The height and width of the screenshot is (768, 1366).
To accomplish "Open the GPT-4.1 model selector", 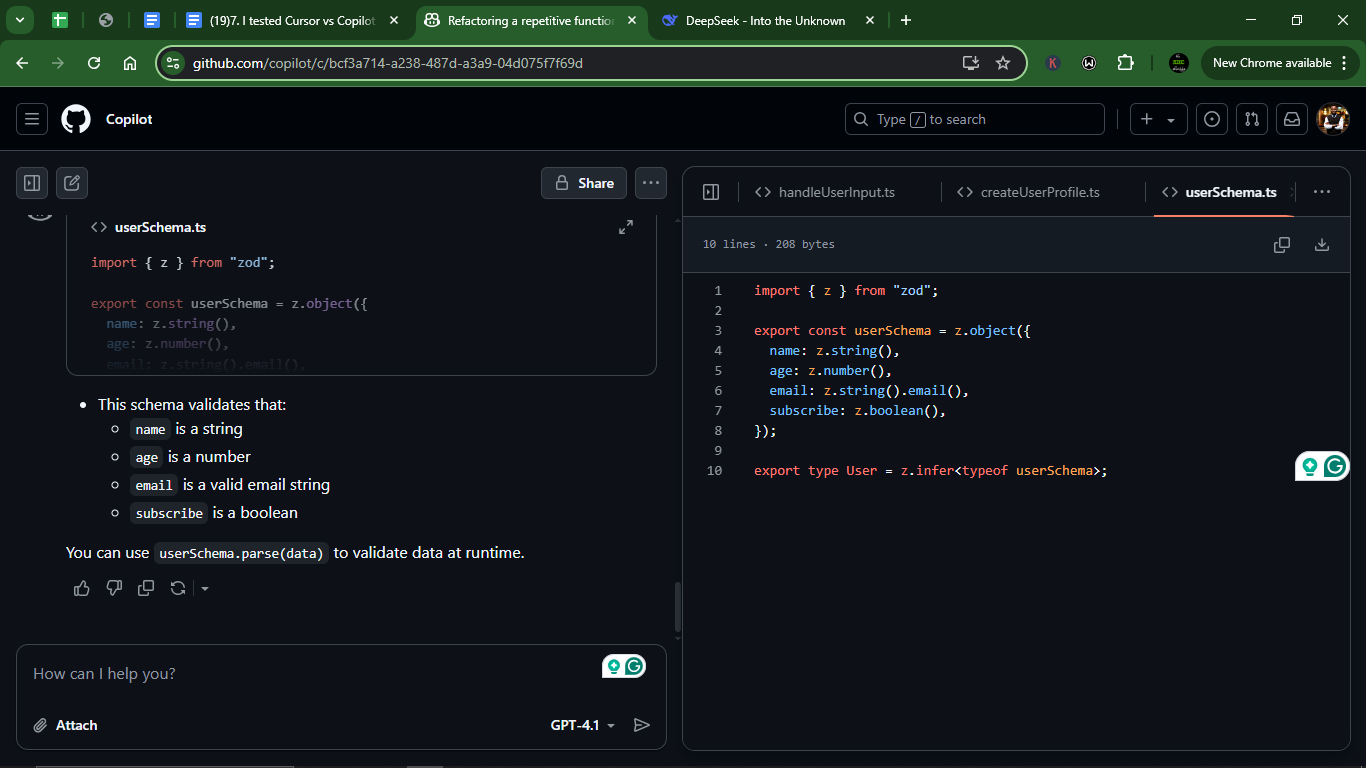I will 583,725.
